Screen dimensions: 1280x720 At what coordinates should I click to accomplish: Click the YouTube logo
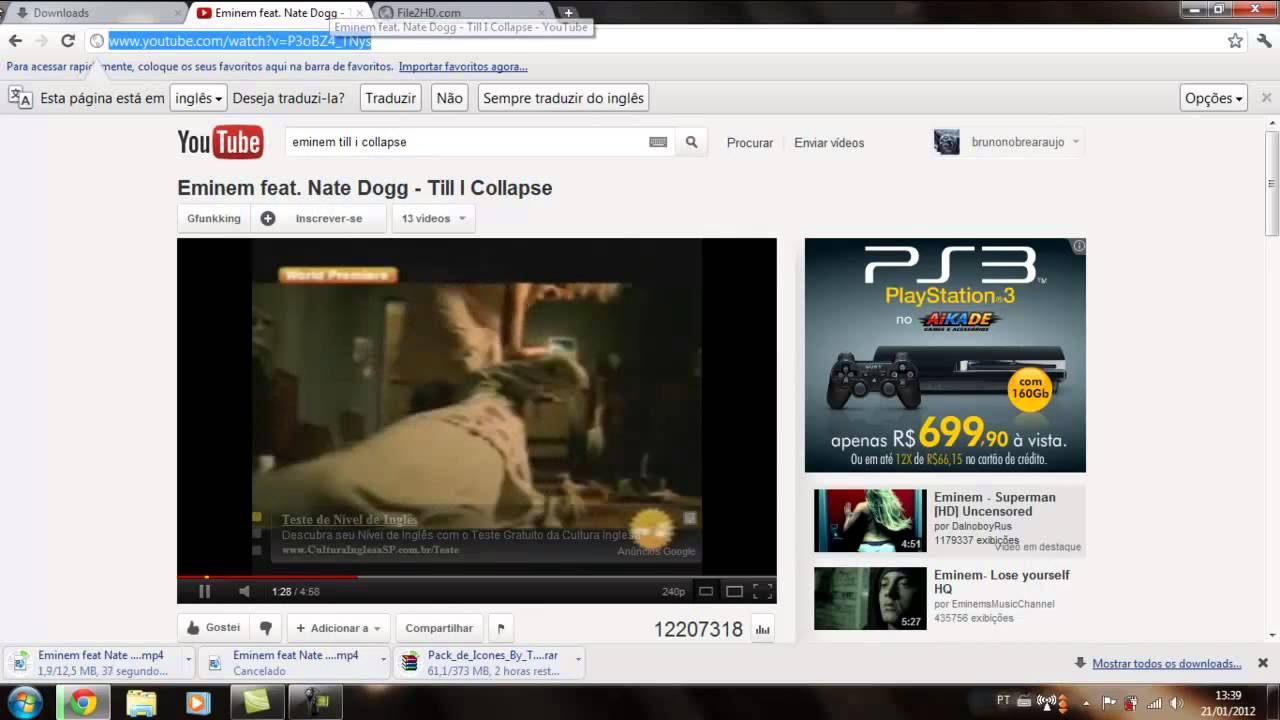point(220,142)
